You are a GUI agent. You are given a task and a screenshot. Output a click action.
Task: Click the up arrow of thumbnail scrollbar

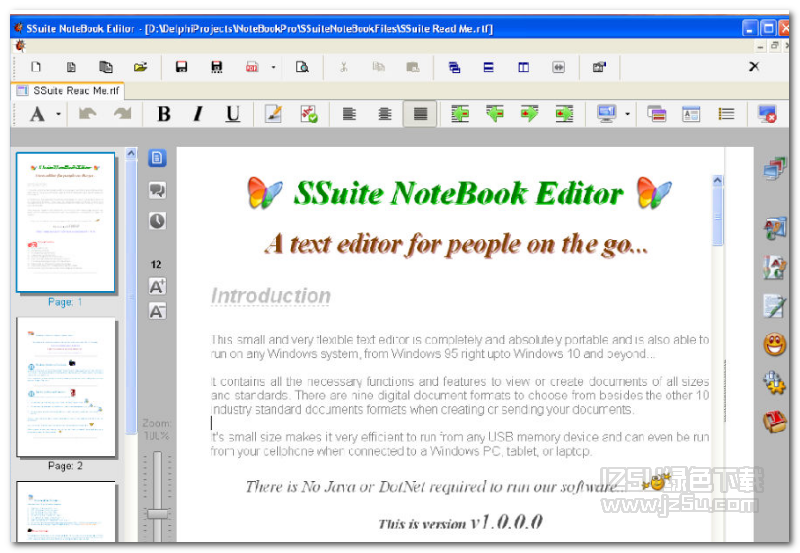pyautogui.click(x=131, y=153)
